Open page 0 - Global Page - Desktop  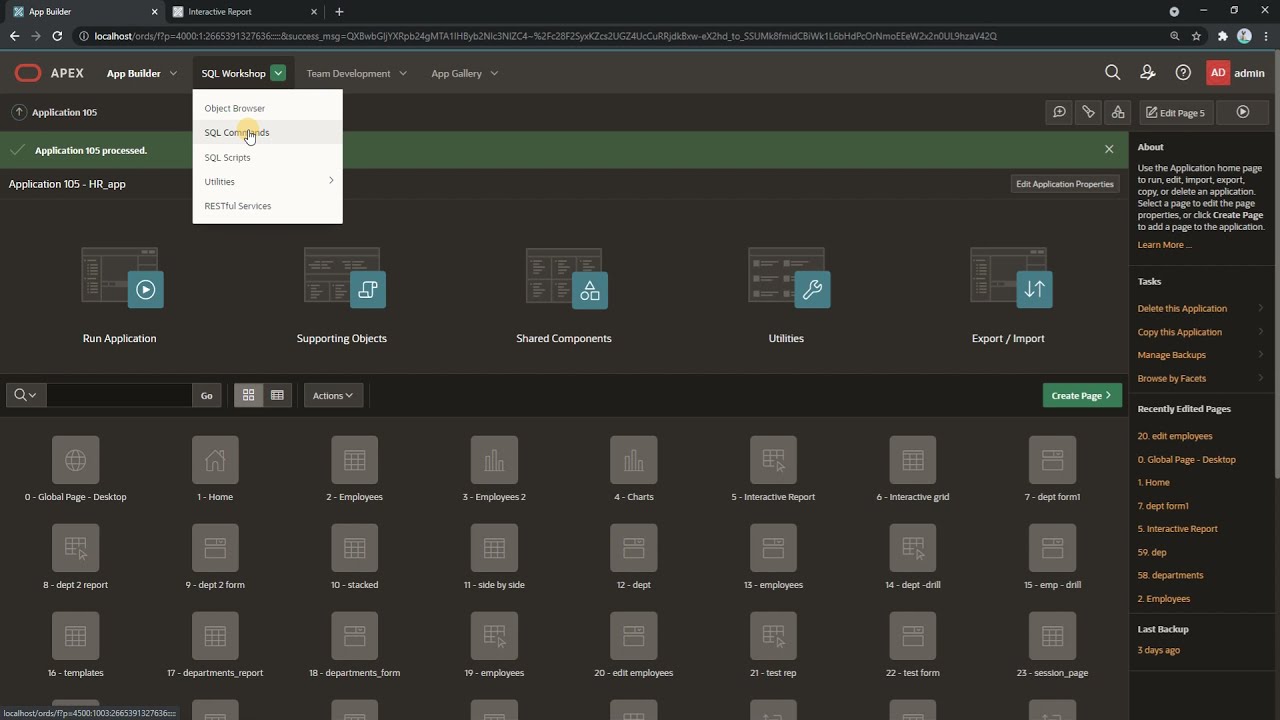coord(75,460)
